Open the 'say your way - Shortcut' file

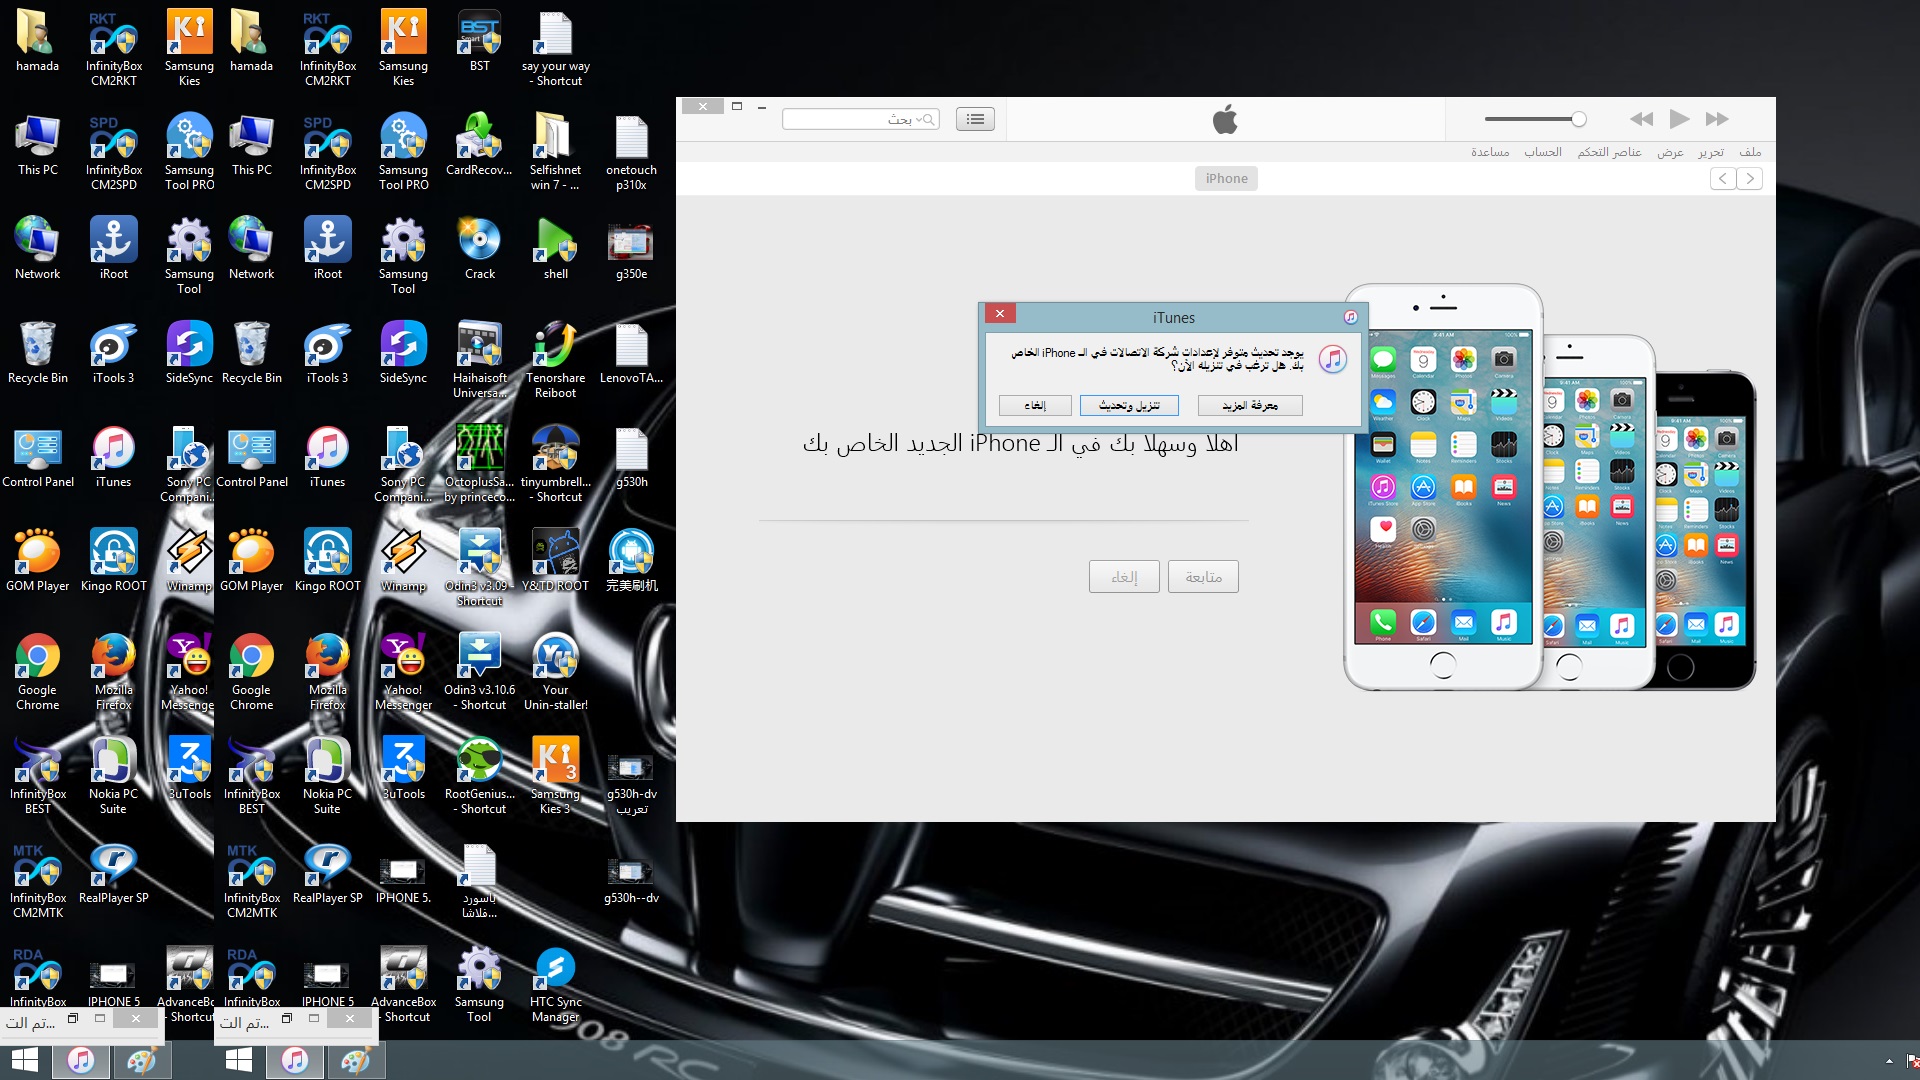click(x=556, y=47)
